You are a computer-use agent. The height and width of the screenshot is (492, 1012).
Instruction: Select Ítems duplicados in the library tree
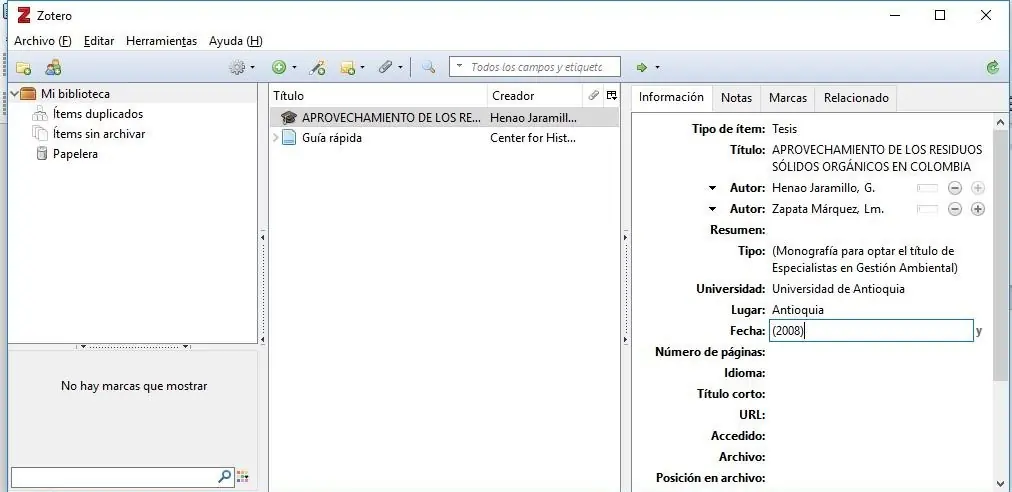(x=98, y=114)
